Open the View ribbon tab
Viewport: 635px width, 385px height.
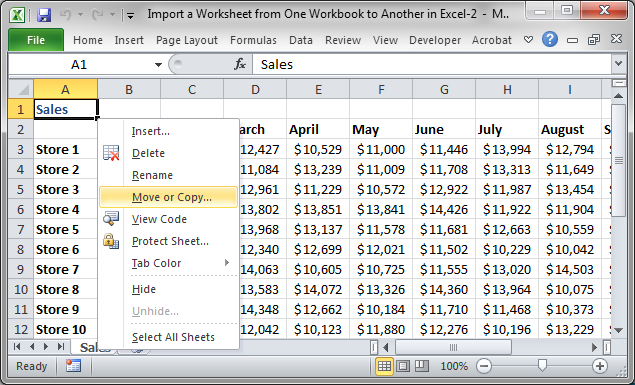pos(385,40)
